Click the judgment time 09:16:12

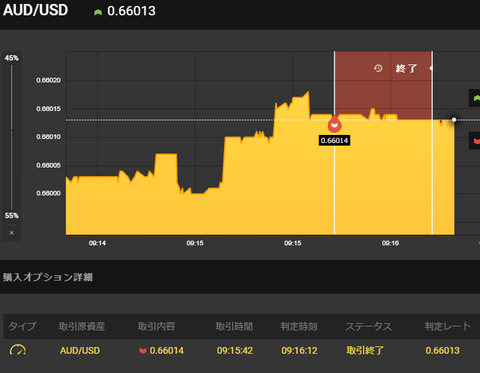point(299,351)
